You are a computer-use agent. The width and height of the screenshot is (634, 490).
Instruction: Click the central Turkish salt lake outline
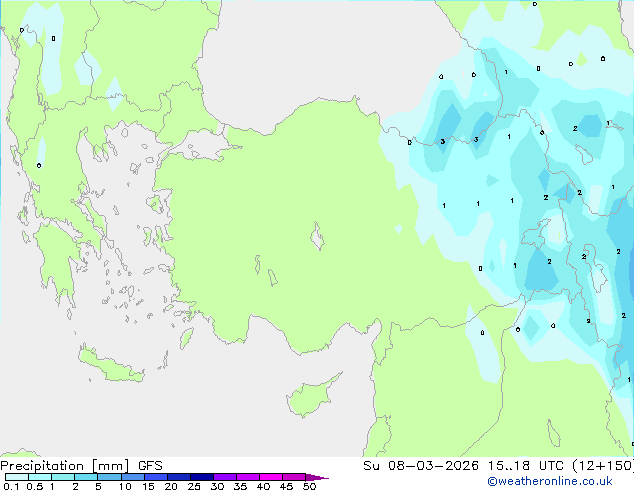pos(317,237)
